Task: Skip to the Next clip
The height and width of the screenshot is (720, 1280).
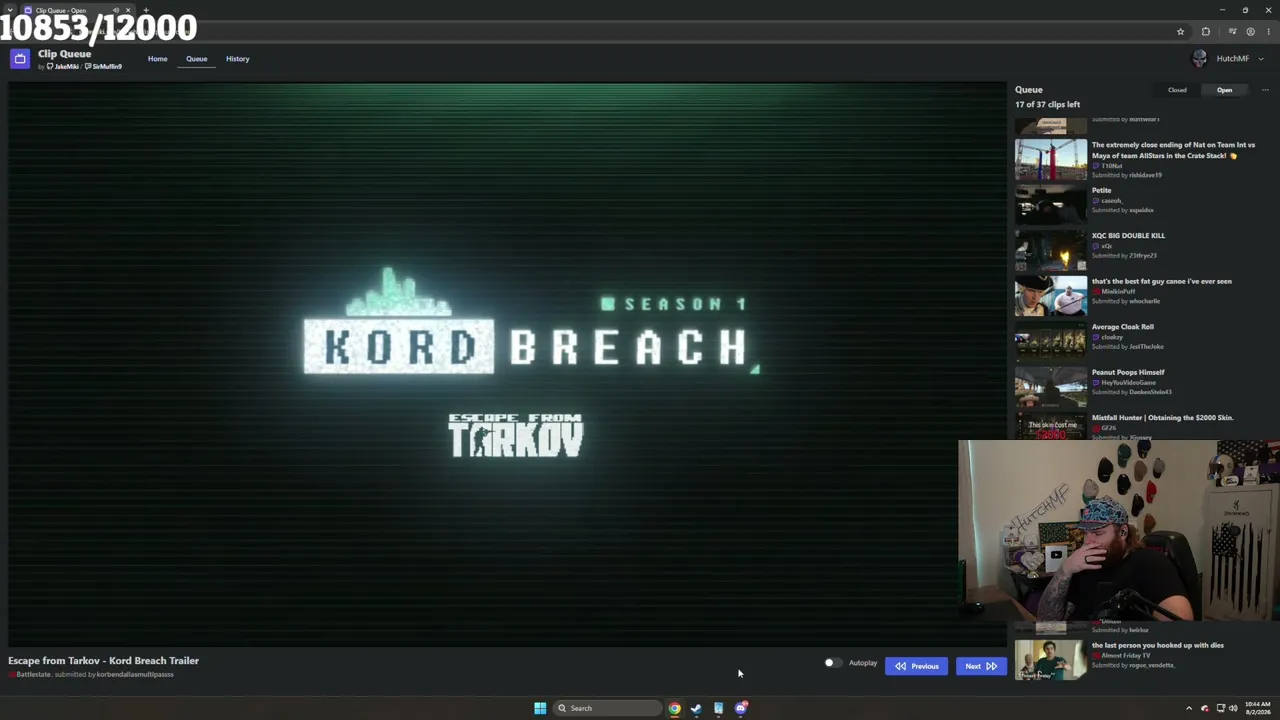Action: point(980,666)
